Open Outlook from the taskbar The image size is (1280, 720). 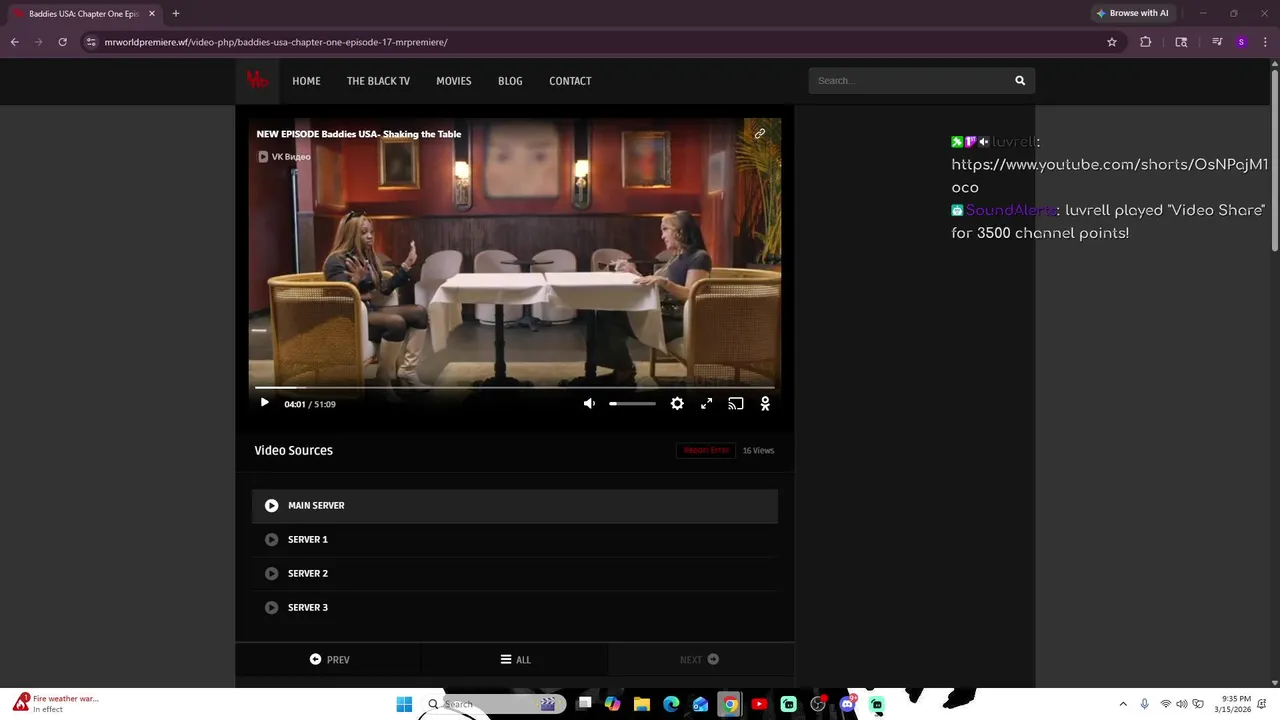tap(701, 704)
